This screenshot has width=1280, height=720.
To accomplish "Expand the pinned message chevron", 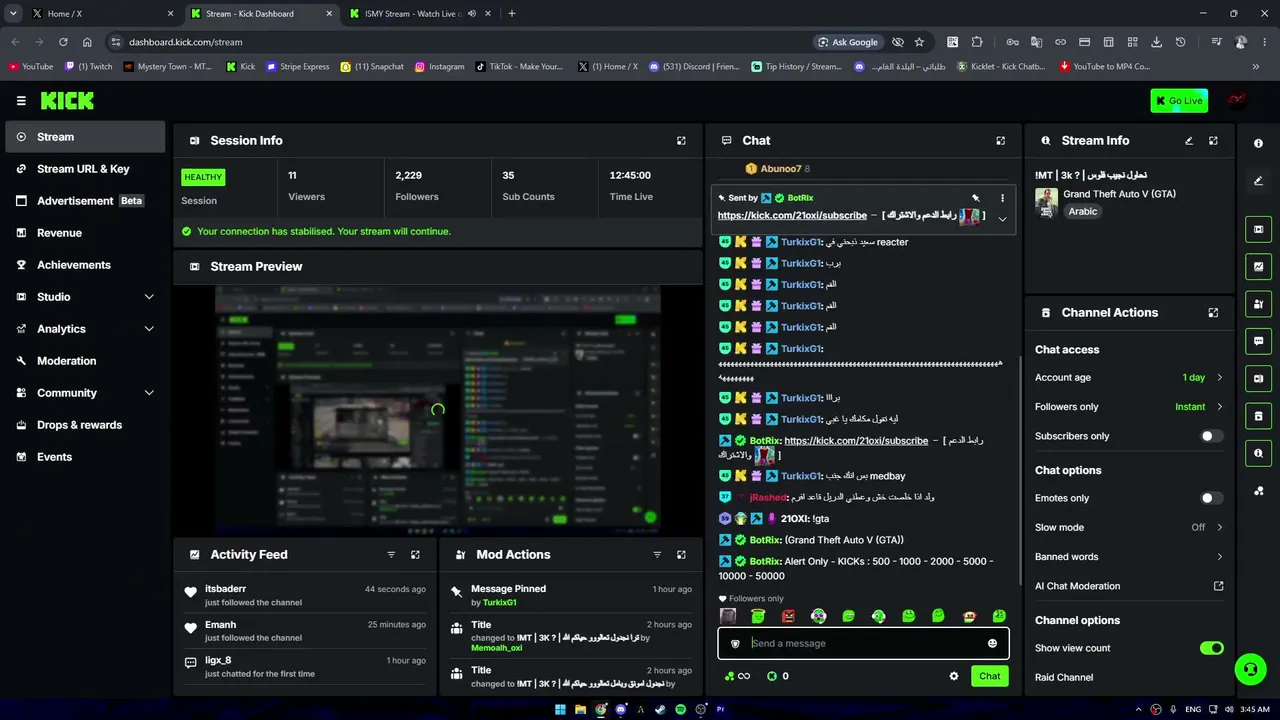I will [1002, 219].
